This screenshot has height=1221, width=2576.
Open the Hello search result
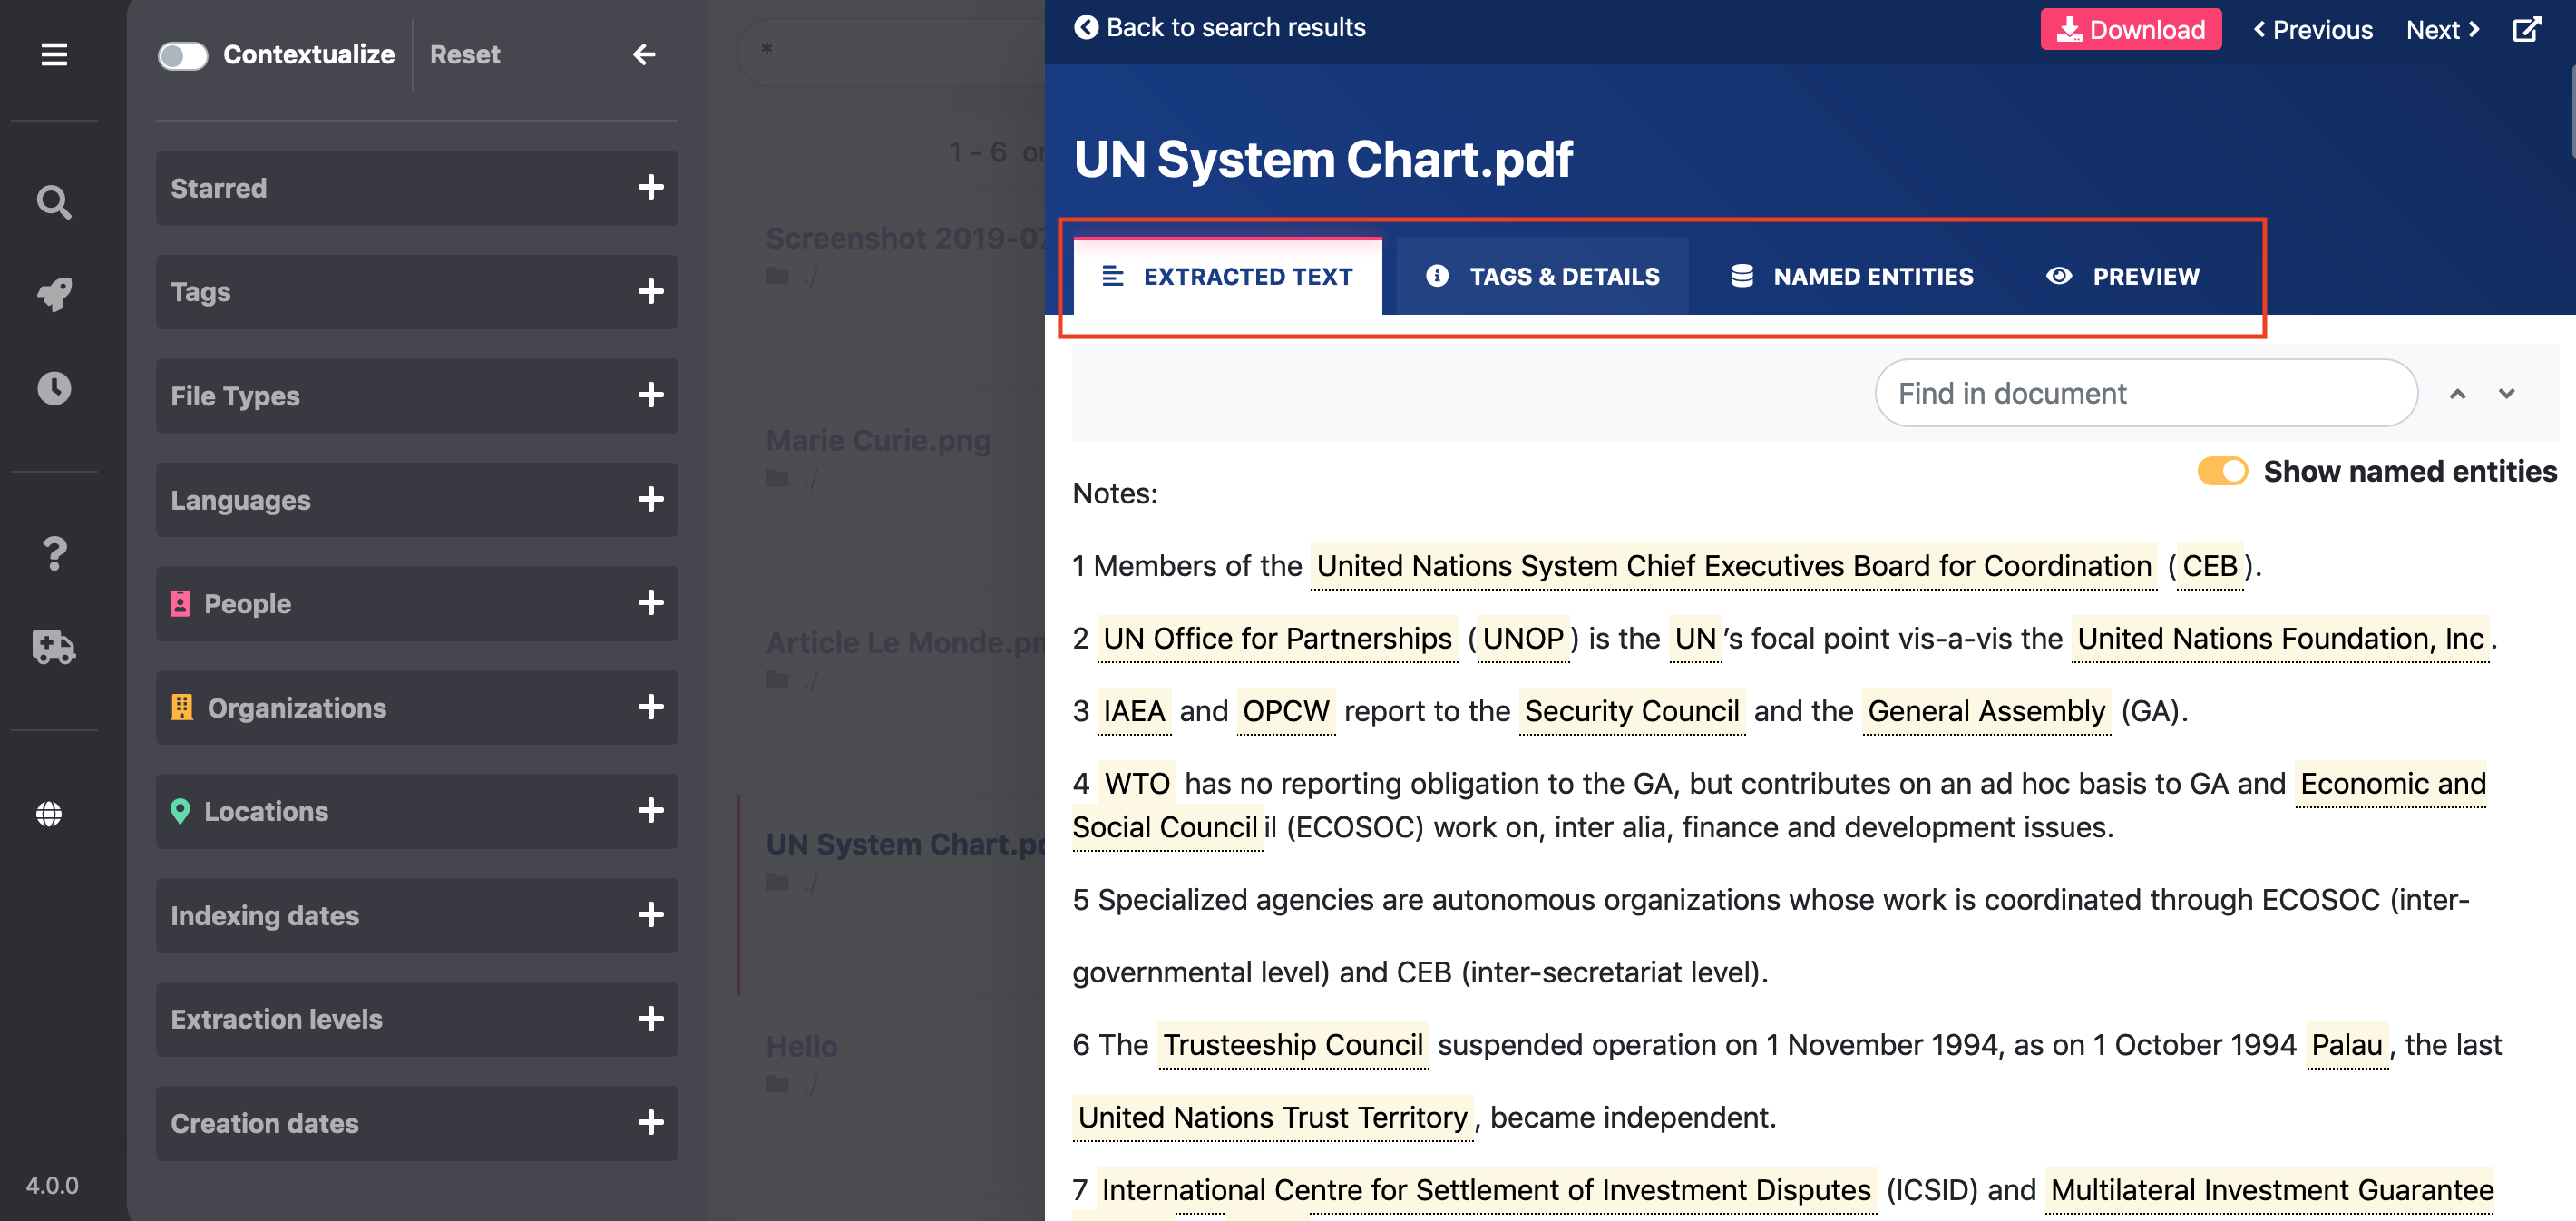[801, 1046]
